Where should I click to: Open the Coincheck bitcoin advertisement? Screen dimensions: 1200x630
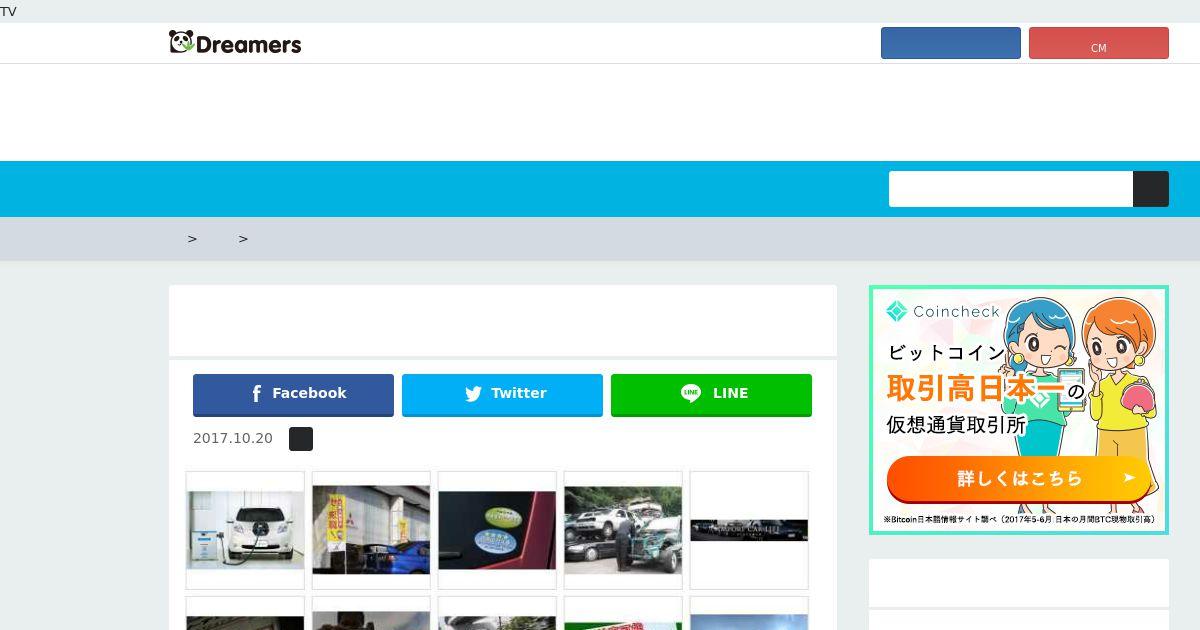[x=1019, y=410]
